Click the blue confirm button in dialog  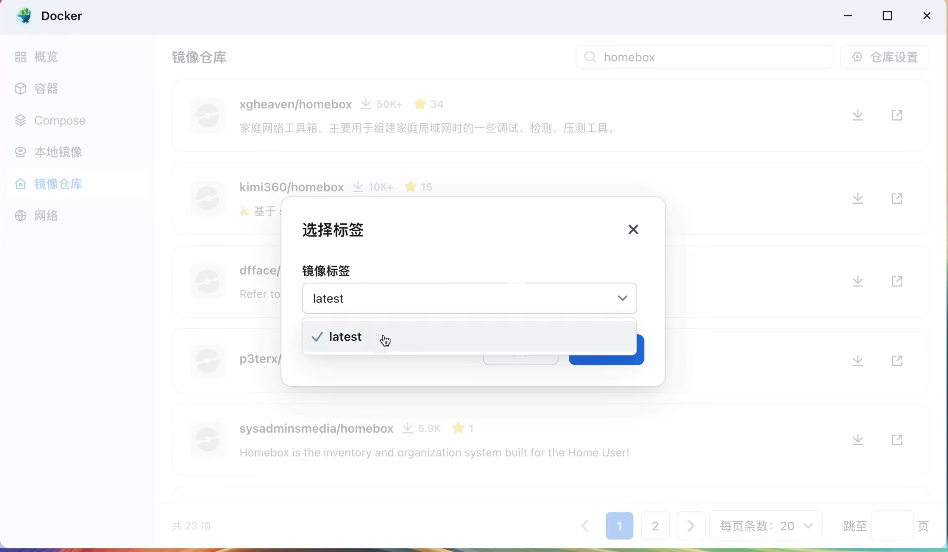tap(606, 357)
